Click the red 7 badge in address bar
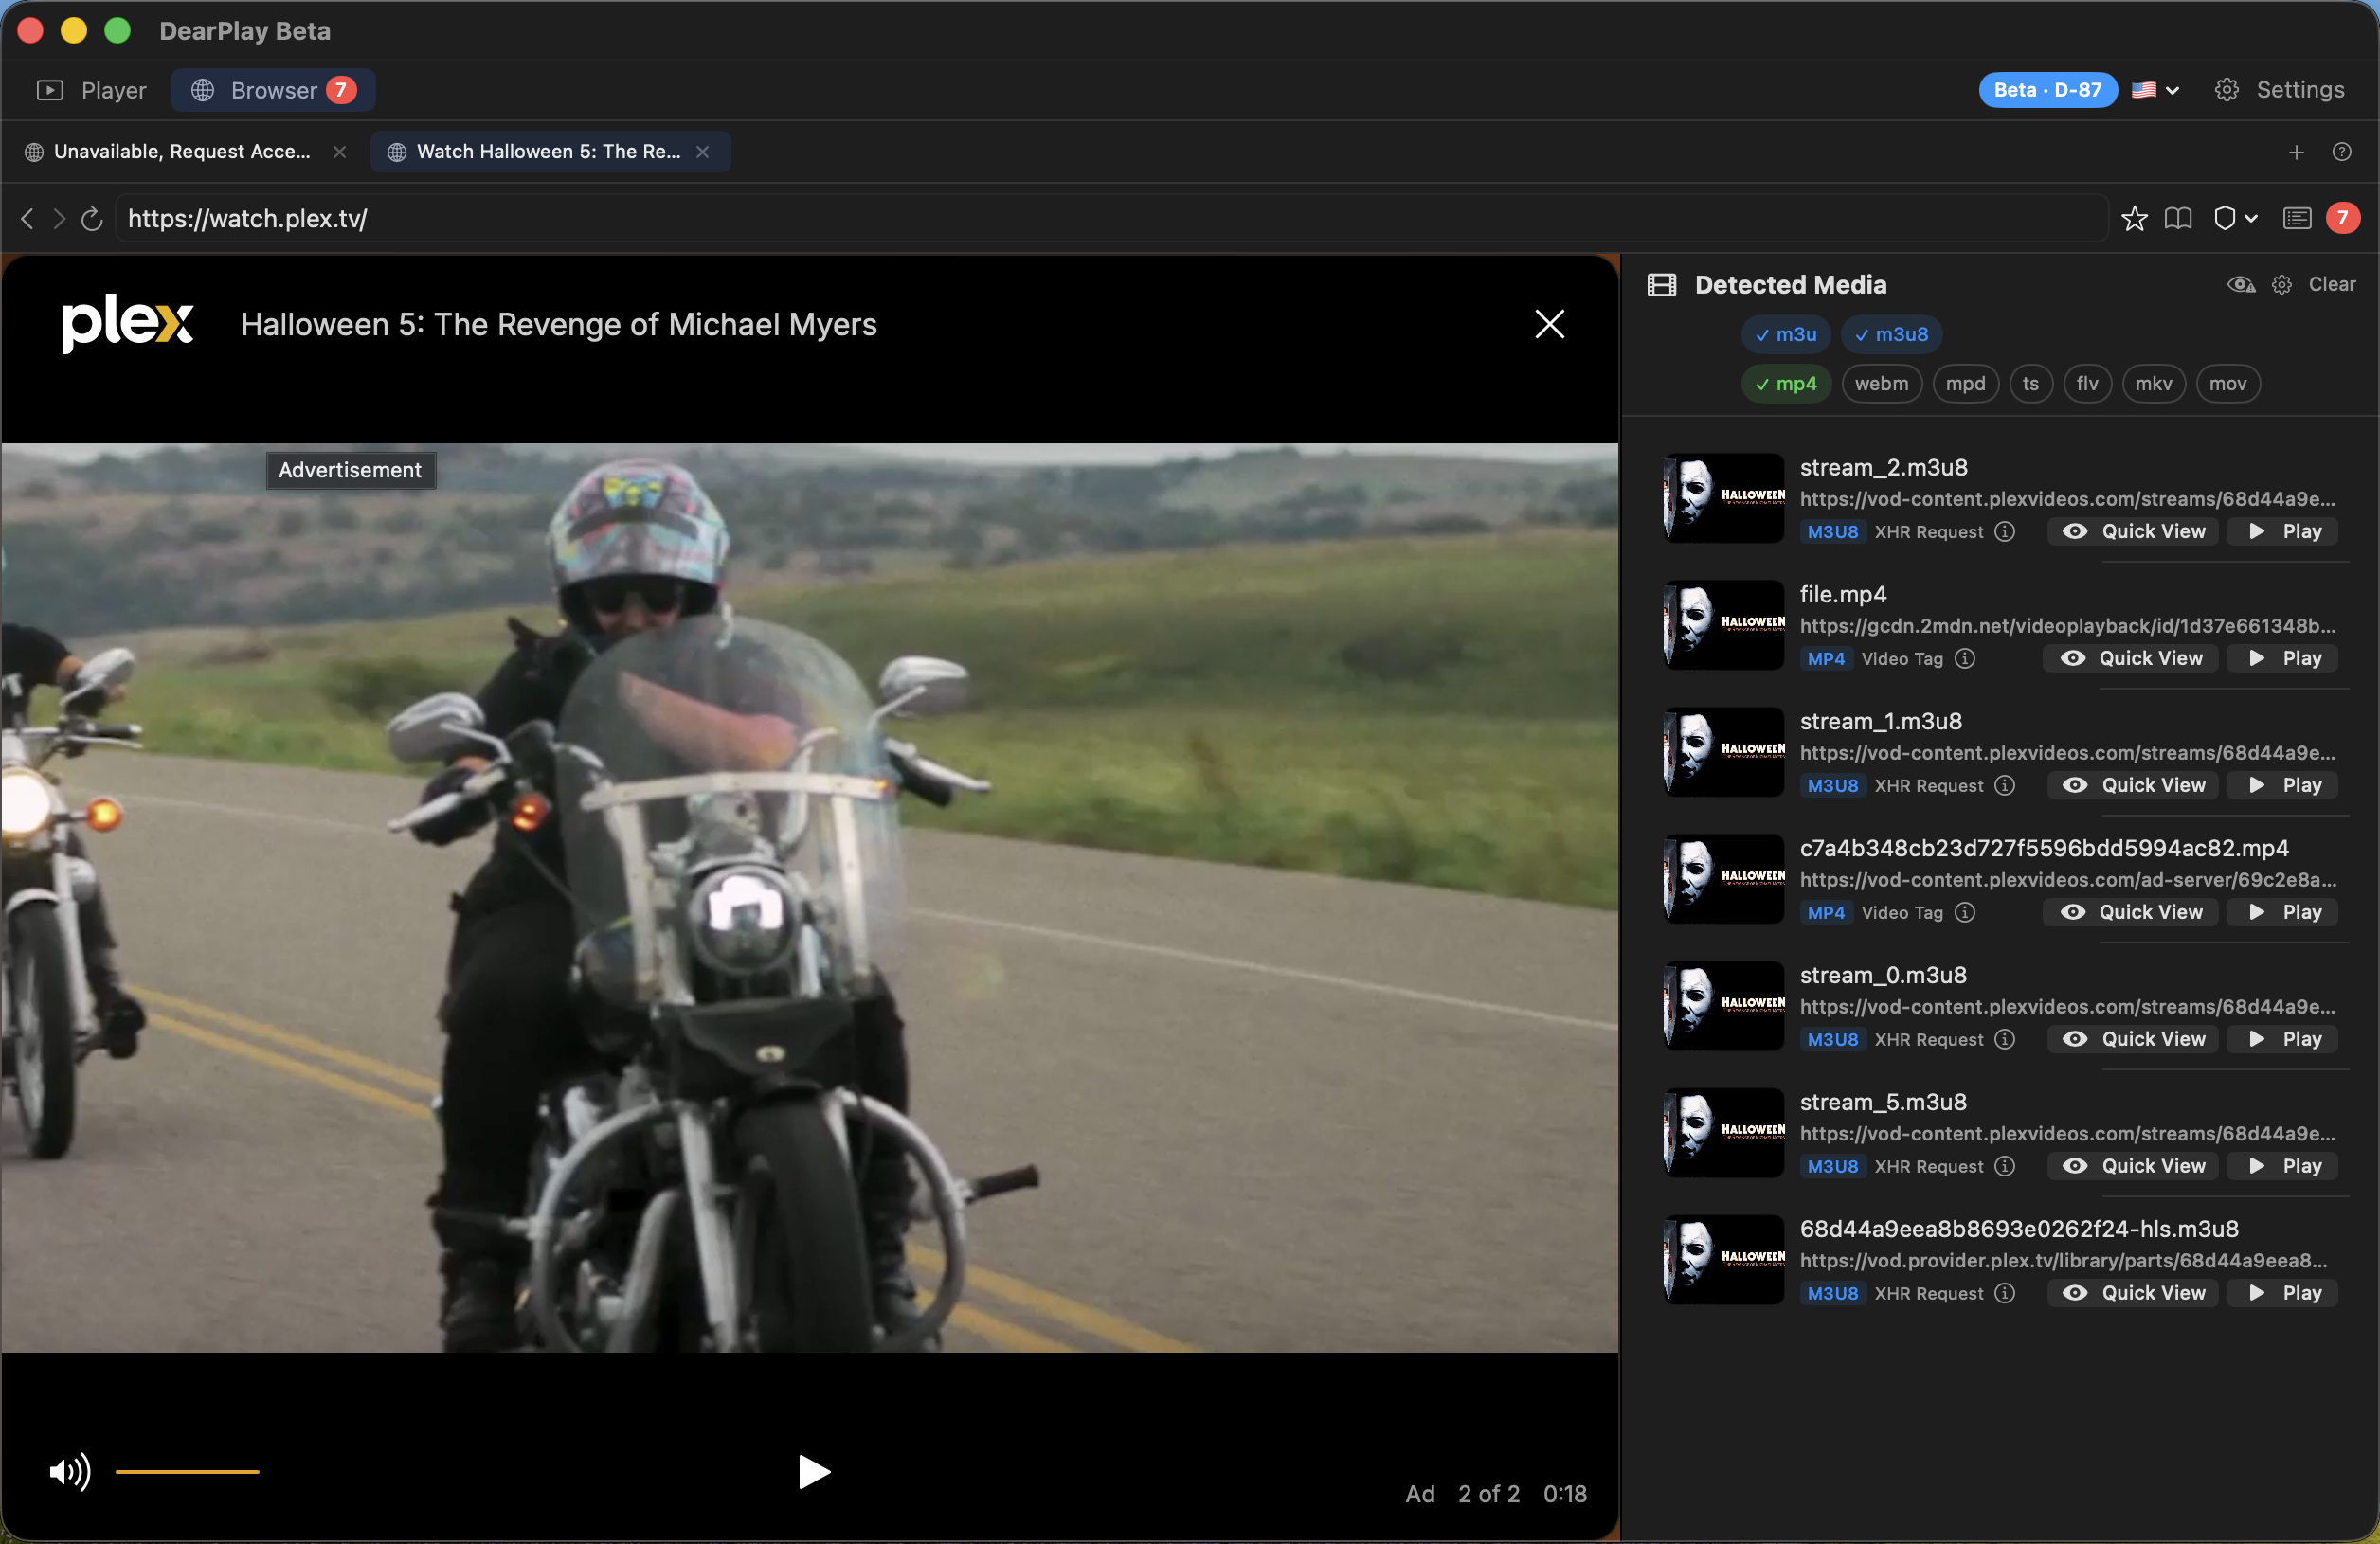This screenshot has width=2380, height=1544. (x=2343, y=218)
